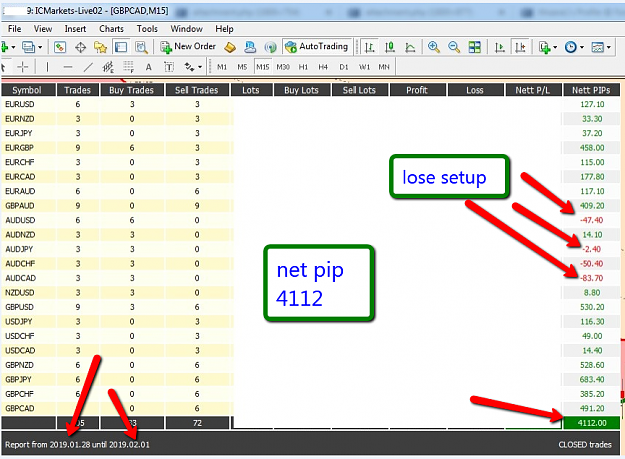Switch to the H4 timeframe

[x=323, y=67]
